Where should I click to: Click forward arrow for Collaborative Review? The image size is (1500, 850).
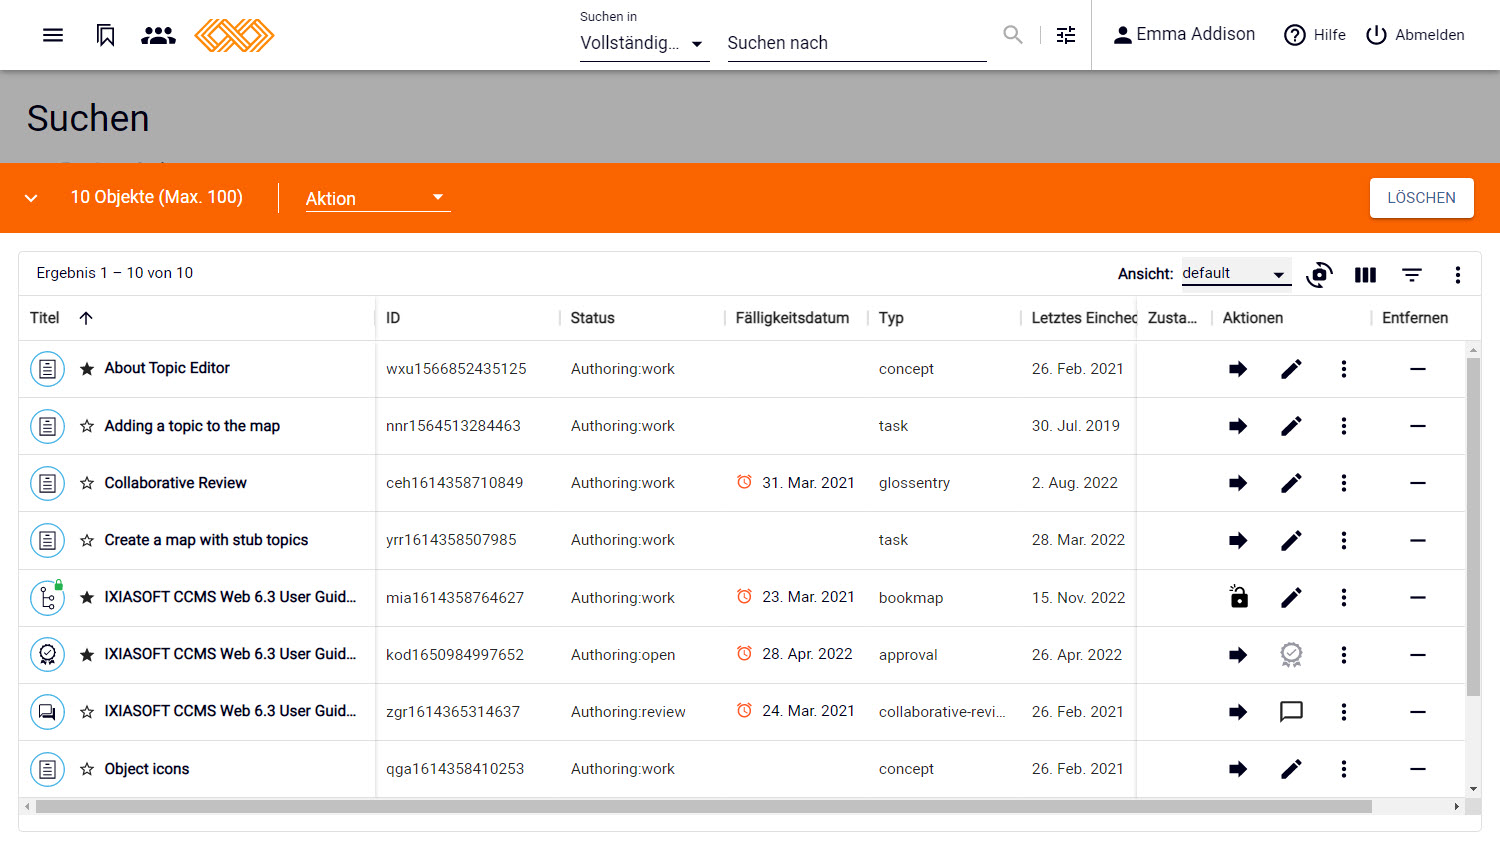1238,483
